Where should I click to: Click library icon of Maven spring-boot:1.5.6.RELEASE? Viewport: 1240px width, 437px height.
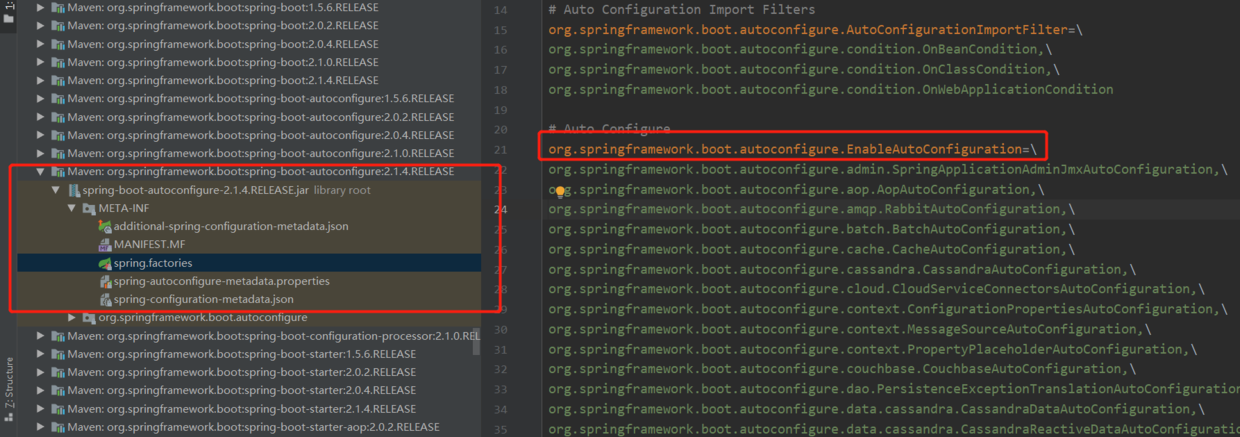[x=58, y=8]
